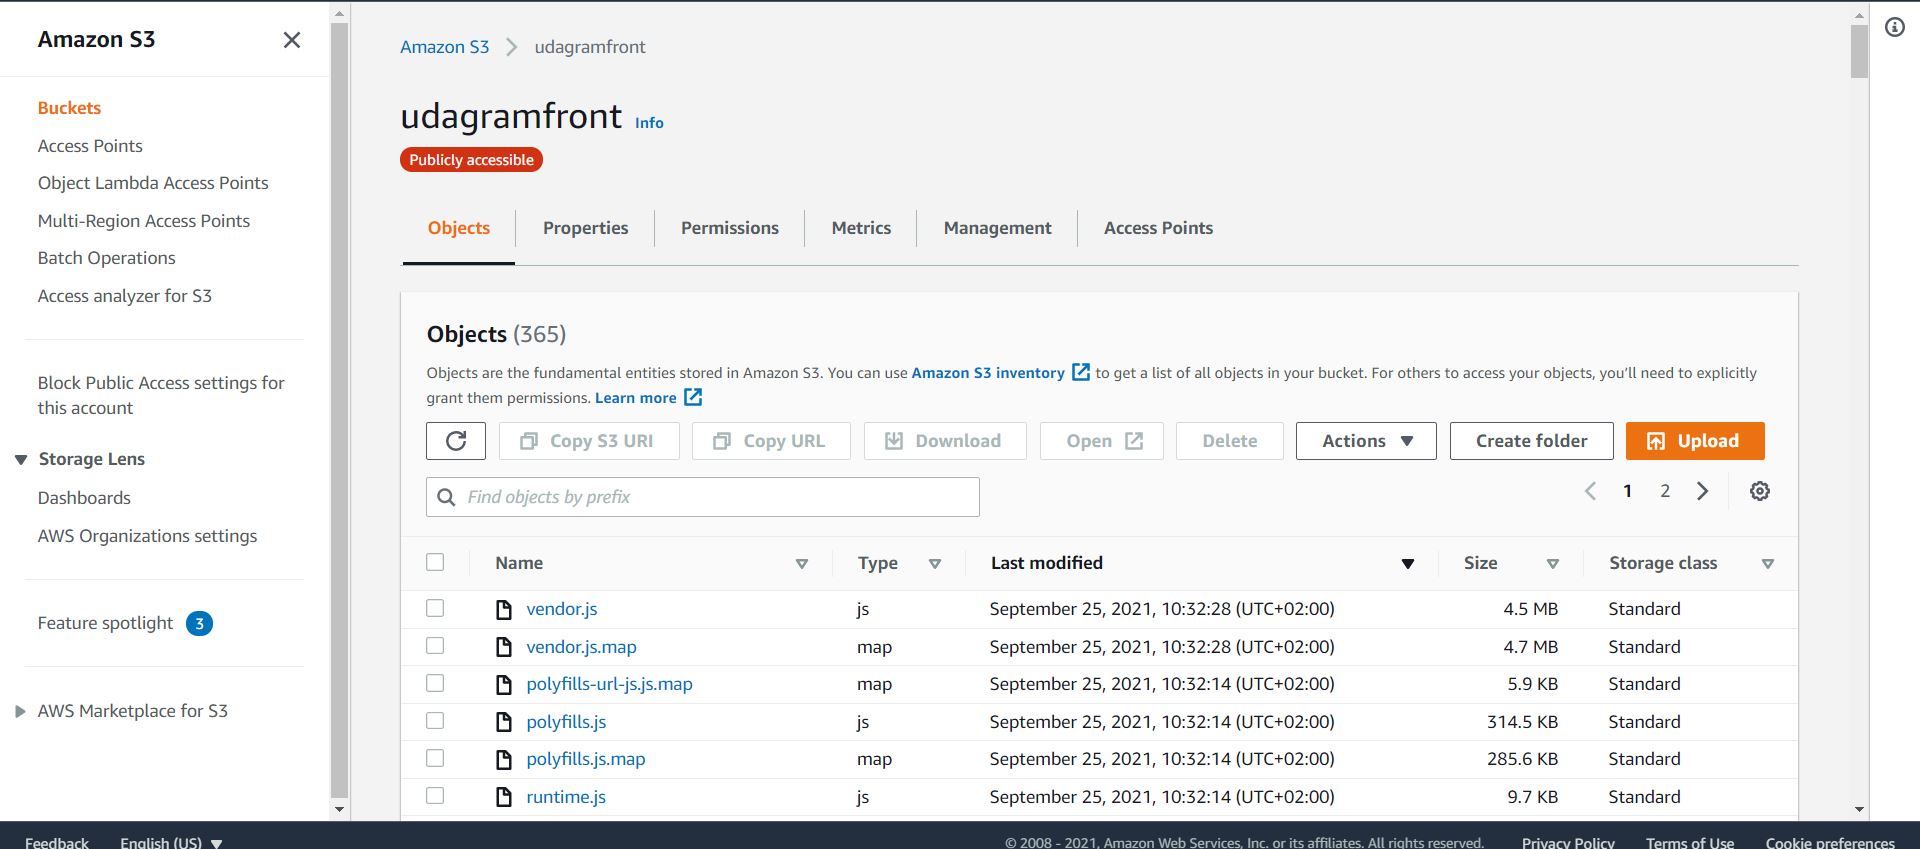This screenshot has width=1920, height=849.
Task: Click file icon beside polyfills-url-js.js.map
Action: (505, 684)
